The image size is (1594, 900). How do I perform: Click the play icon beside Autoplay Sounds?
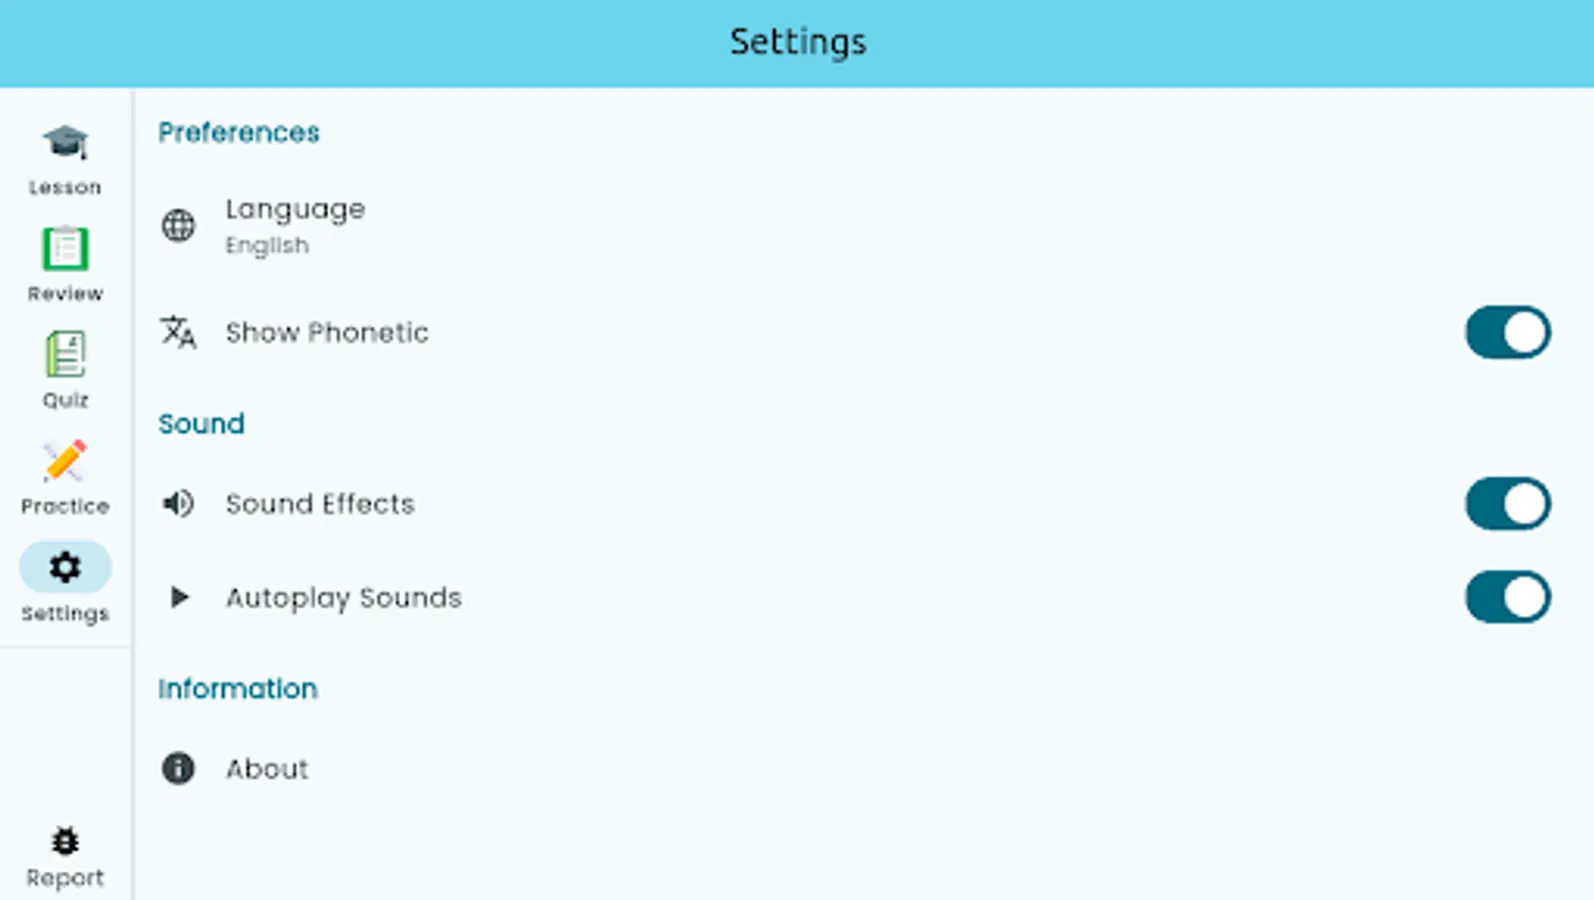178,597
